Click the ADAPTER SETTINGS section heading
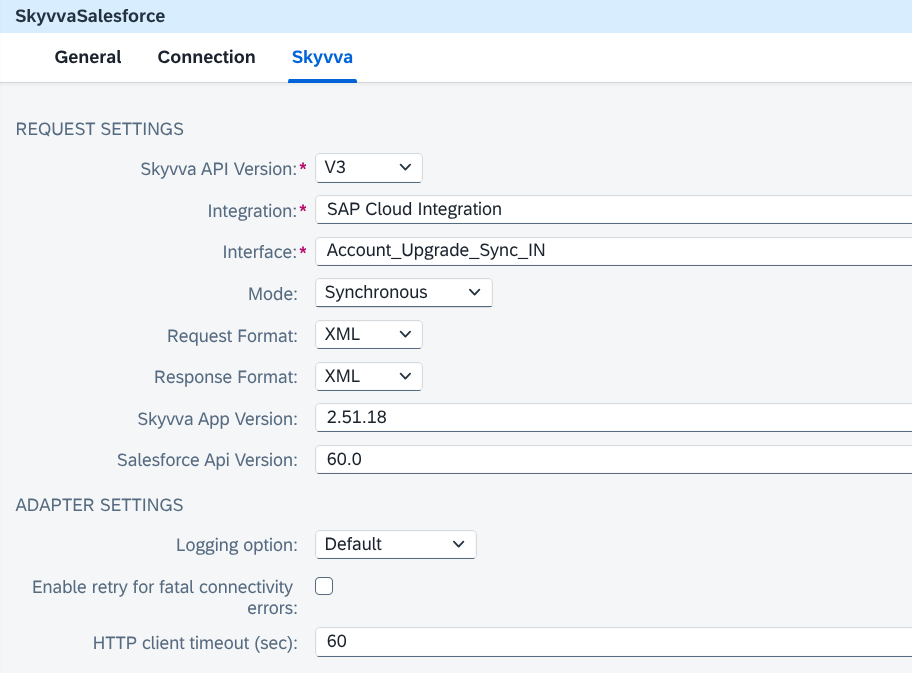The height and width of the screenshot is (673, 912). tap(99, 505)
